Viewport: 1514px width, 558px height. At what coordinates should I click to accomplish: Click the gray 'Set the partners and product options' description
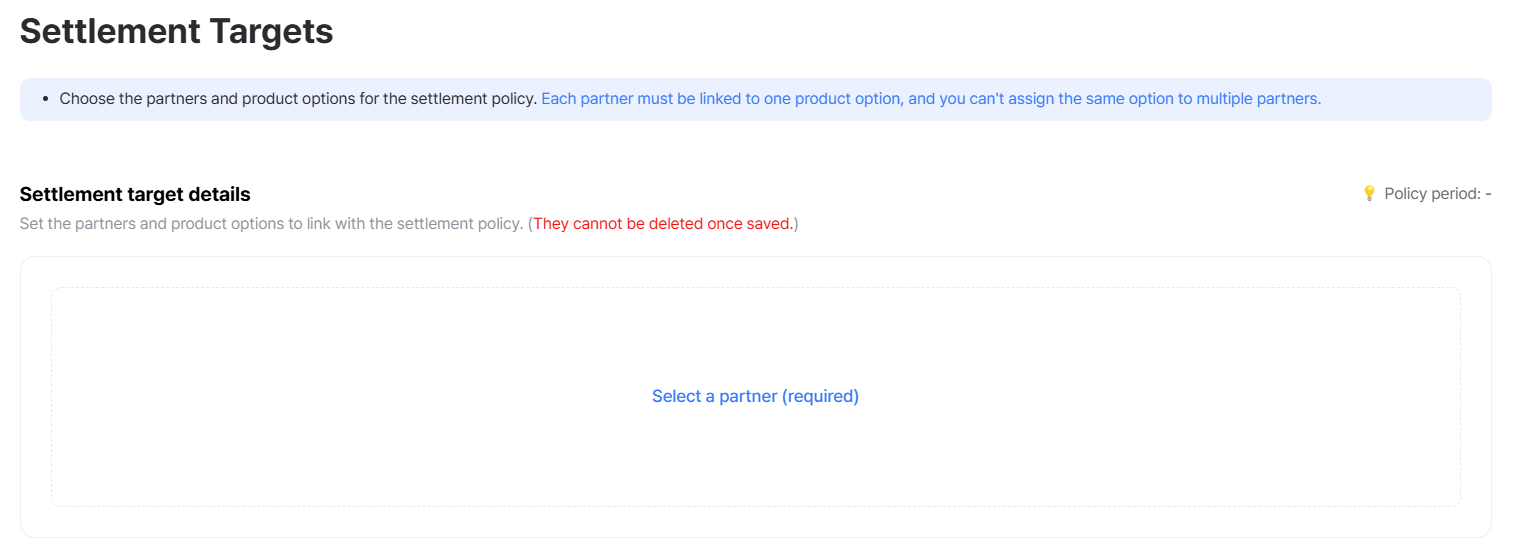click(x=271, y=223)
